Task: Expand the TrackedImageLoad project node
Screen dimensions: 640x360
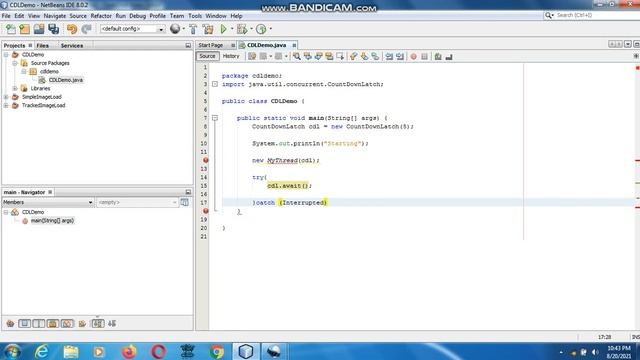Action: coord(6,106)
